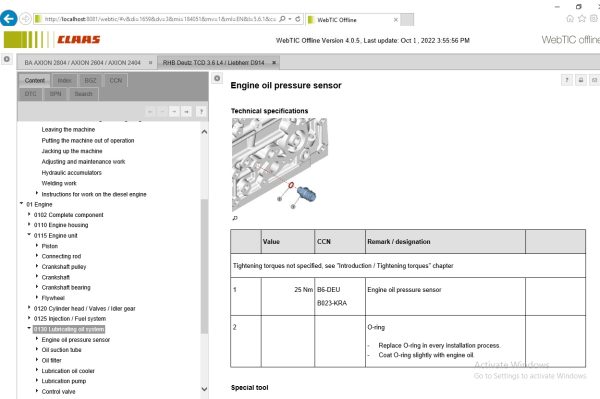Screen dimensions: 600x399
Task: Select the Crankshaft entry in the tree
Action: [x=55, y=277]
